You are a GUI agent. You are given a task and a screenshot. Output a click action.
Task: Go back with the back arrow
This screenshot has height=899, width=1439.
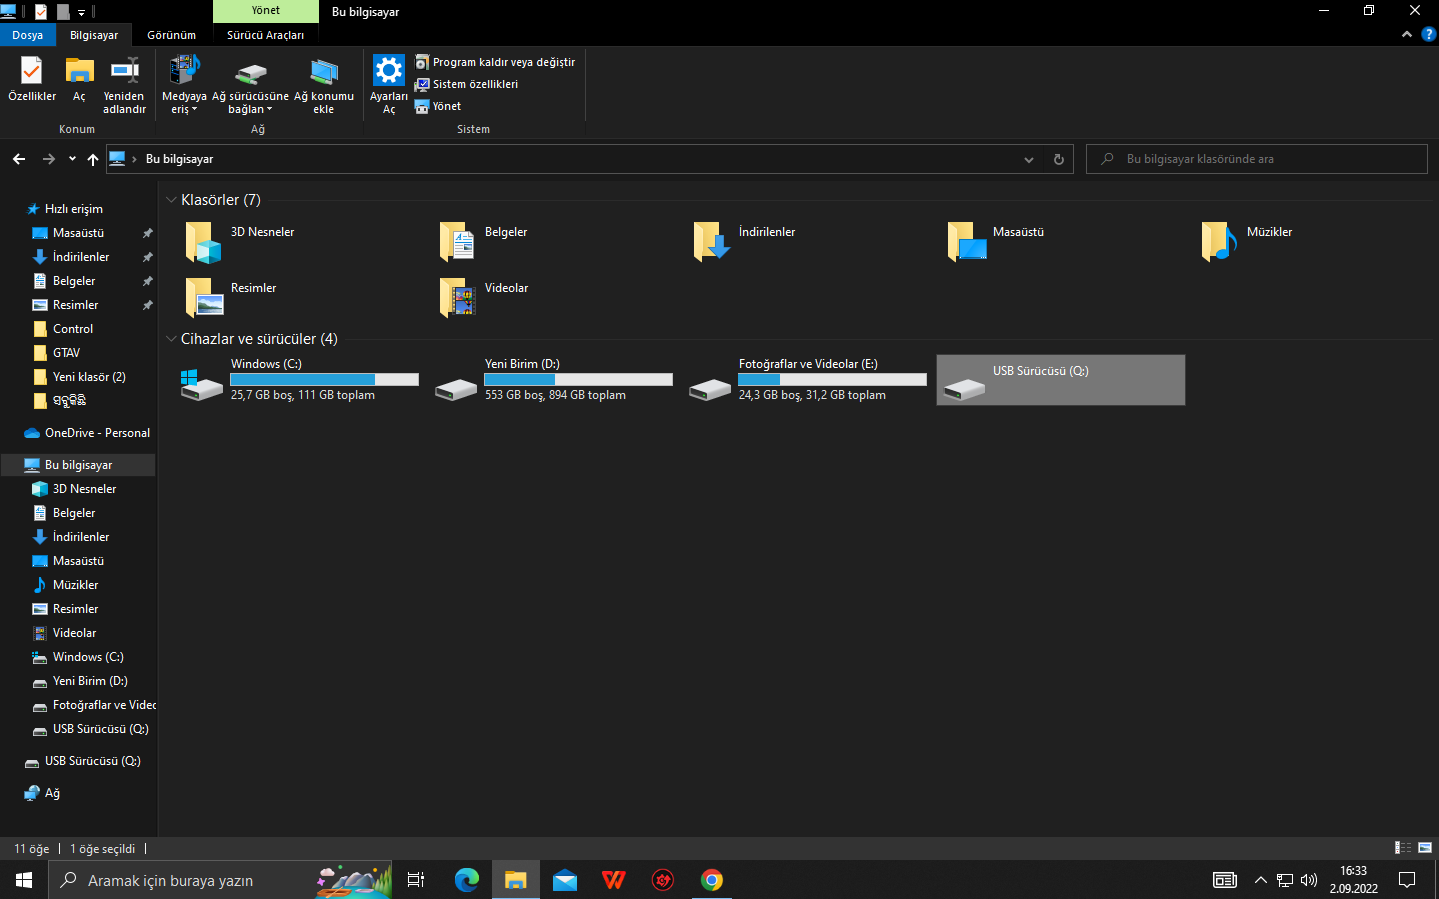click(19, 159)
